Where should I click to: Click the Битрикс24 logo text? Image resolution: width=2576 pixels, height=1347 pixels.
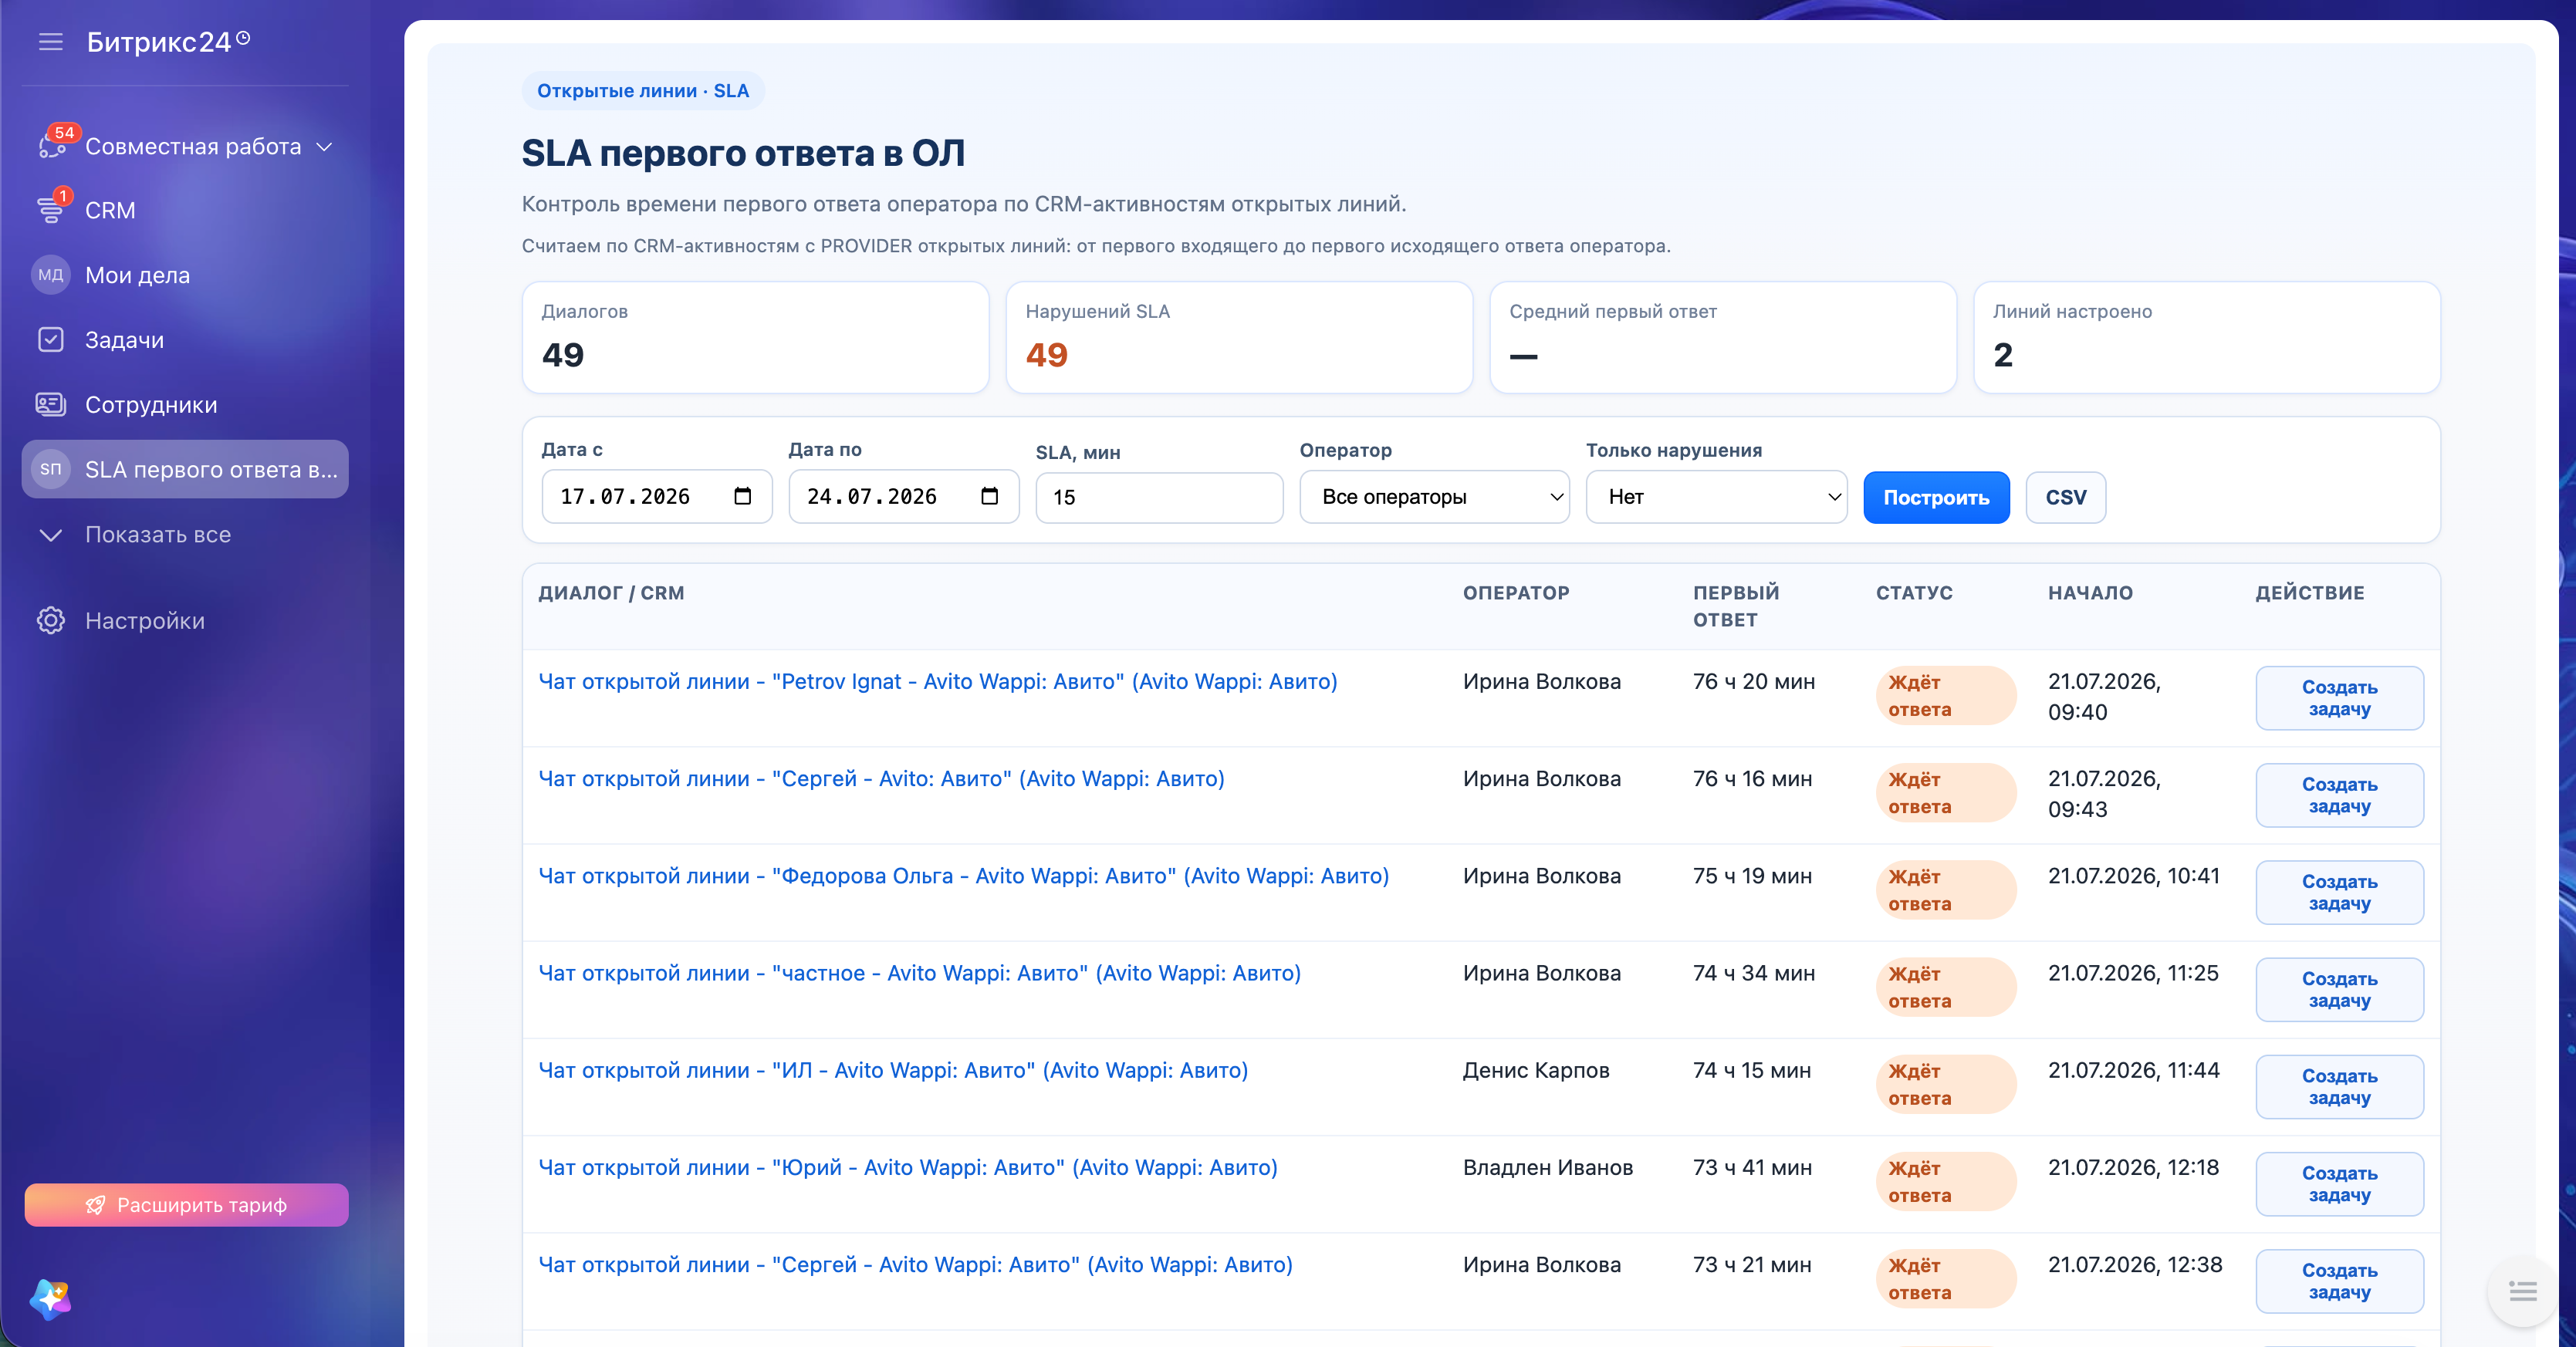coord(159,42)
